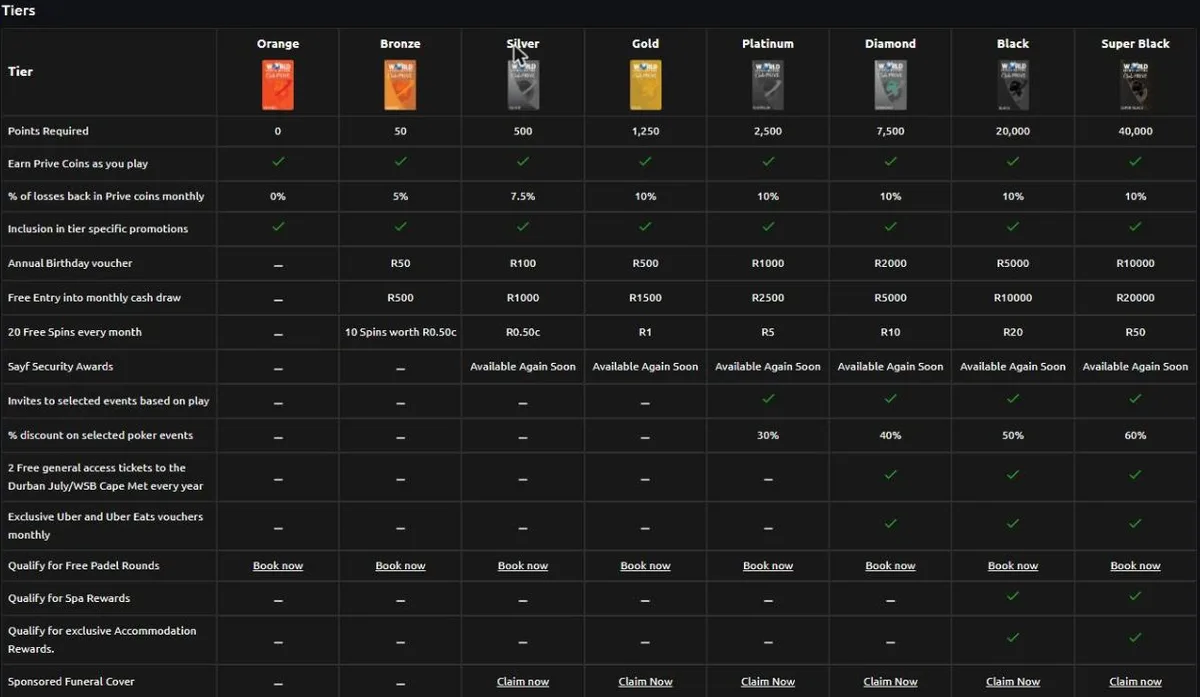Click the 60% poker discount value
This screenshot has height=697, width=1200.
tap(1135, 436)
